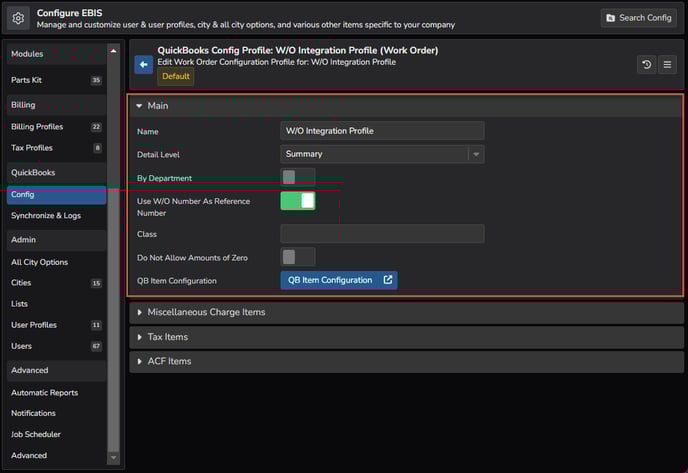688x473 pixels.
Task: Click the sidebar scrollbar down arrow
Action: click(x=113, y=458)
